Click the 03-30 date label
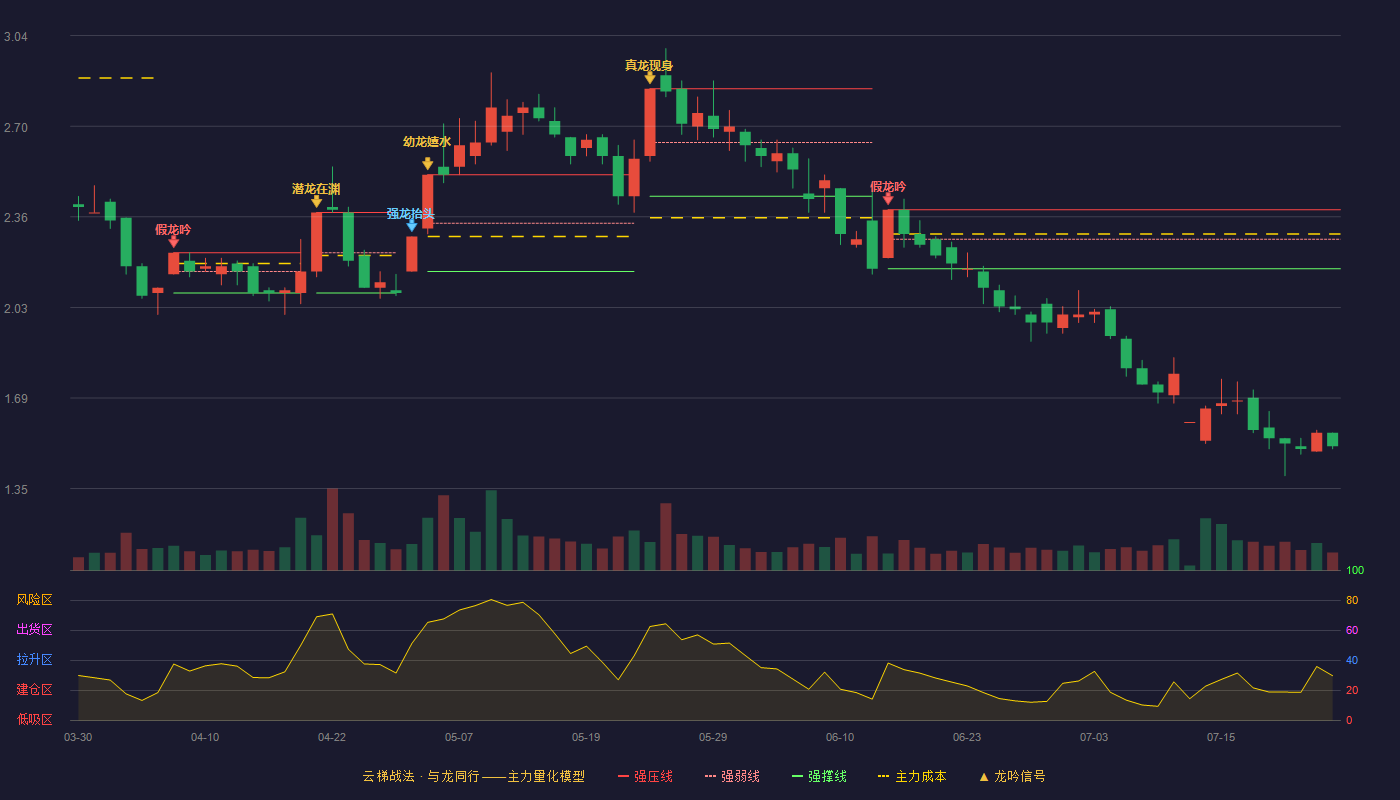 coord(78,737)
